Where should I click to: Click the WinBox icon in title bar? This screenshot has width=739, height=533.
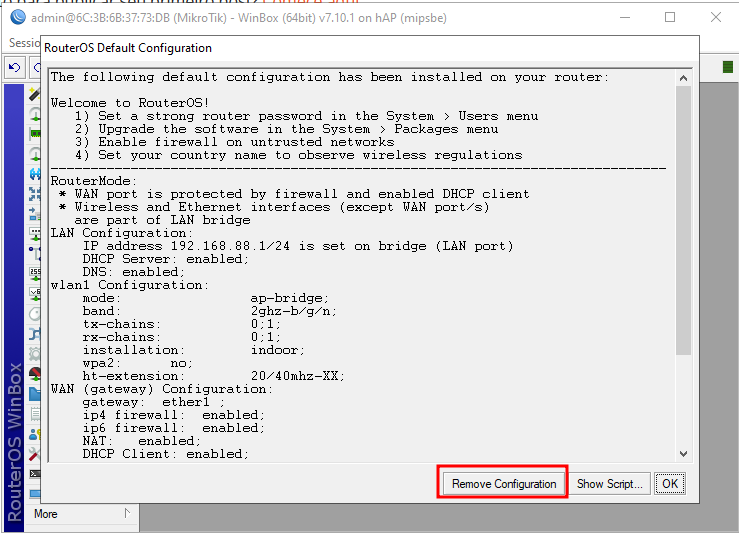tap(15, 17)
